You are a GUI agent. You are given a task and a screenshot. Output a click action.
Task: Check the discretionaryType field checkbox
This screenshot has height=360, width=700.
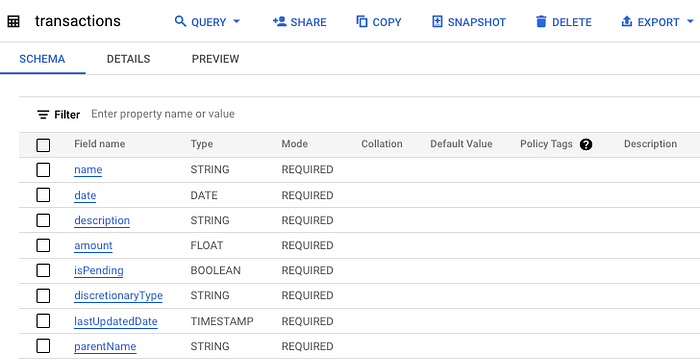(x=43, y=295)
